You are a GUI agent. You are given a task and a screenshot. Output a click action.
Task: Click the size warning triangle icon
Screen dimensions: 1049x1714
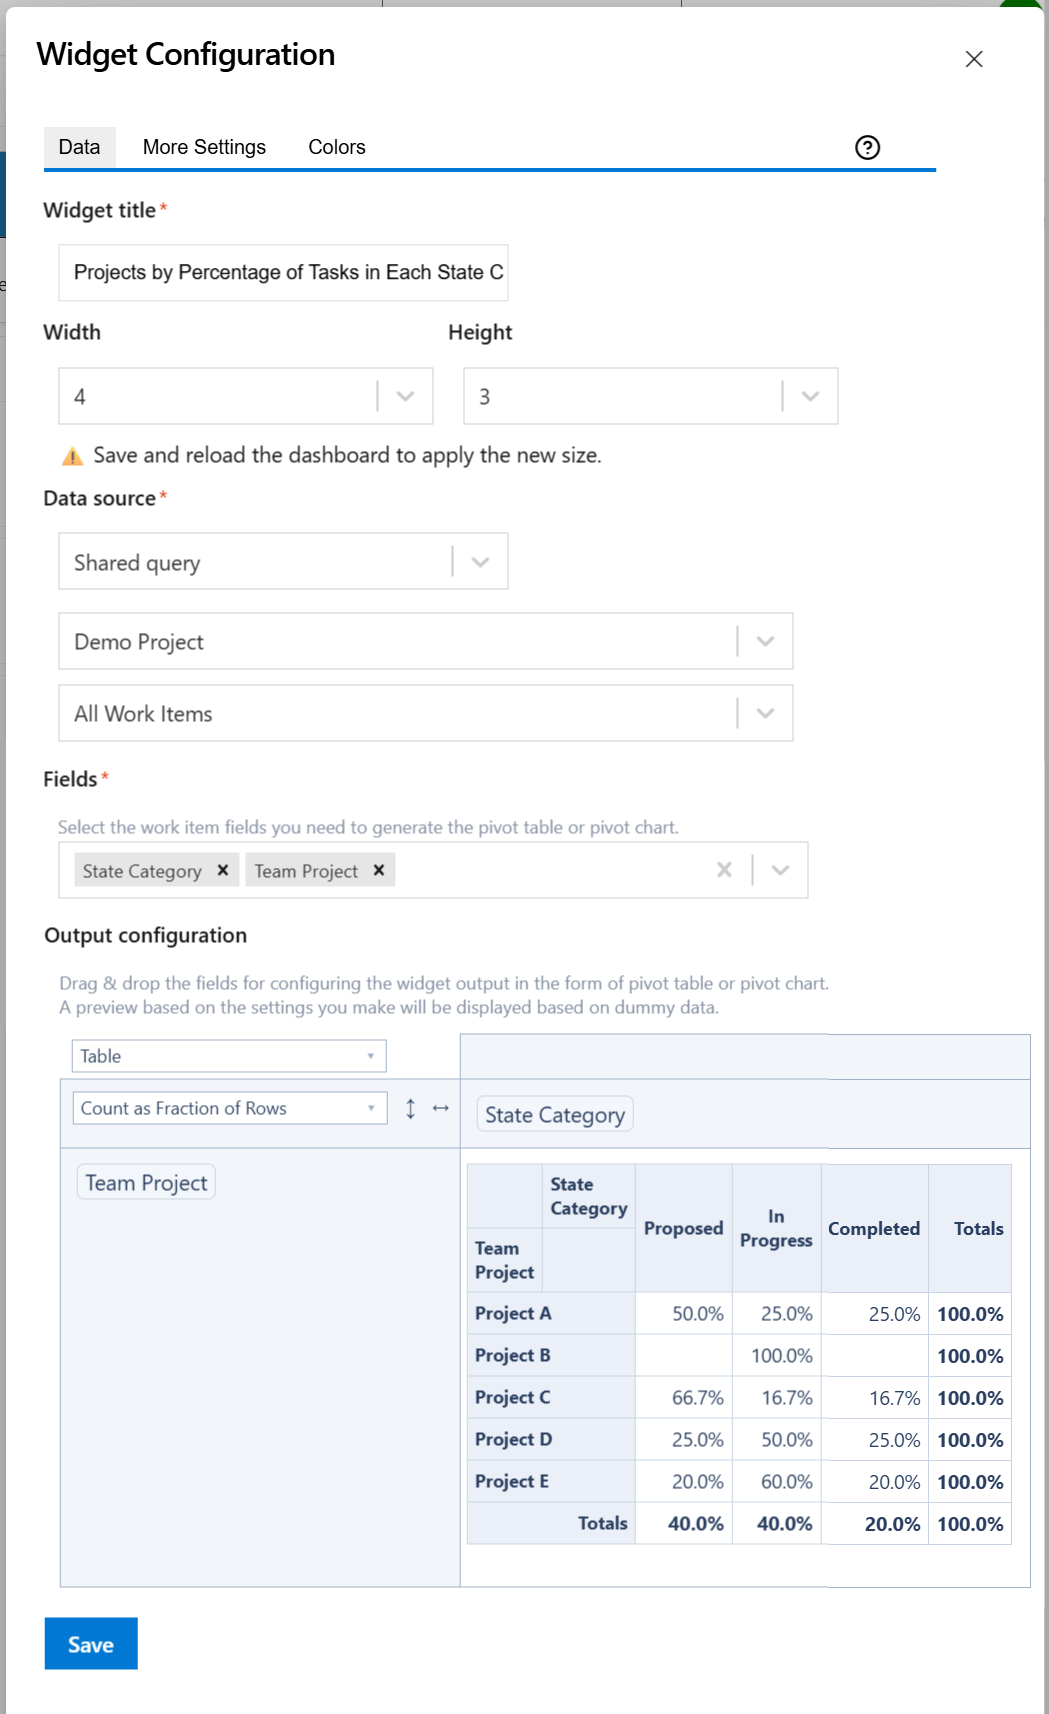tap(73, 456)
